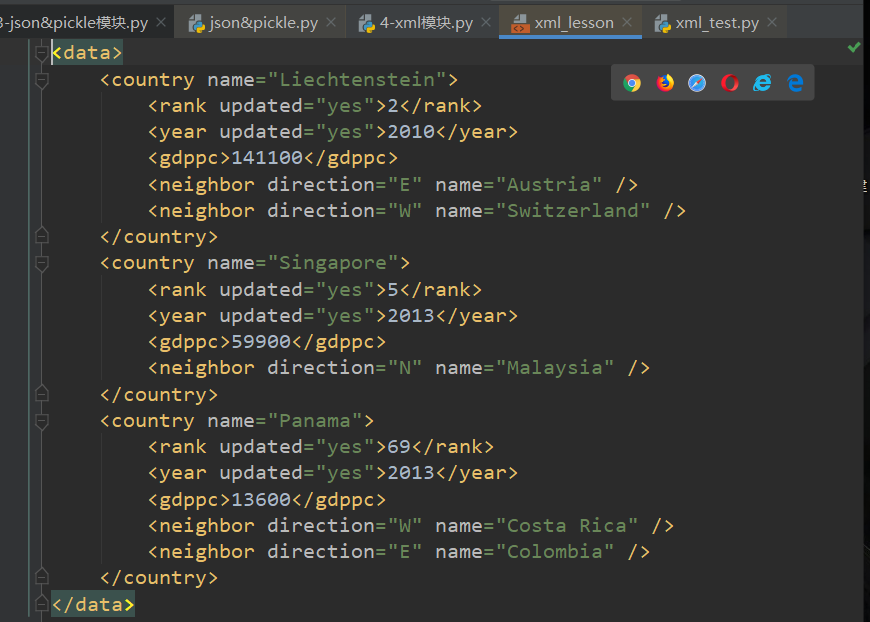
Task: Click the Austria neighbor name
Action: 549,184
